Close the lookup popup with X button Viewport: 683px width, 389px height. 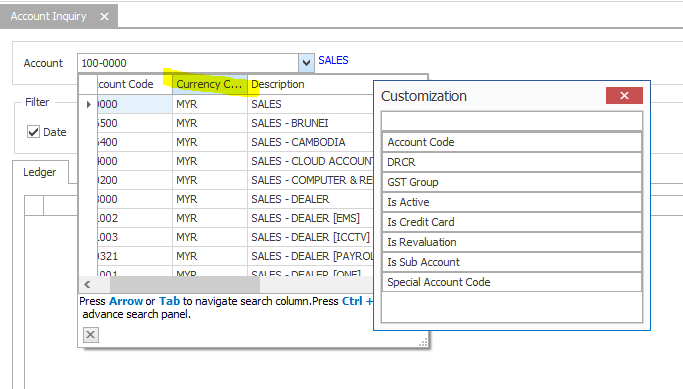[x=91, y=335]
